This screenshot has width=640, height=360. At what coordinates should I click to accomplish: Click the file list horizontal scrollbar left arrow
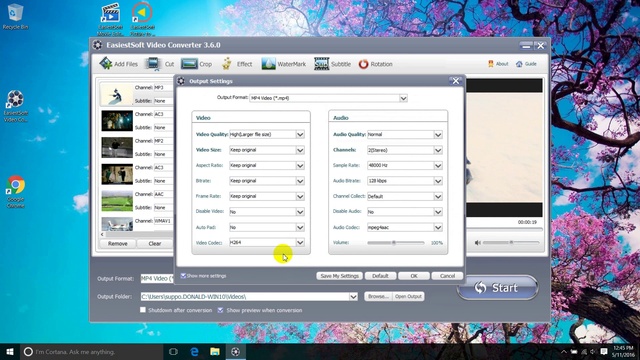pyautogui.click(x=102, y=234)
